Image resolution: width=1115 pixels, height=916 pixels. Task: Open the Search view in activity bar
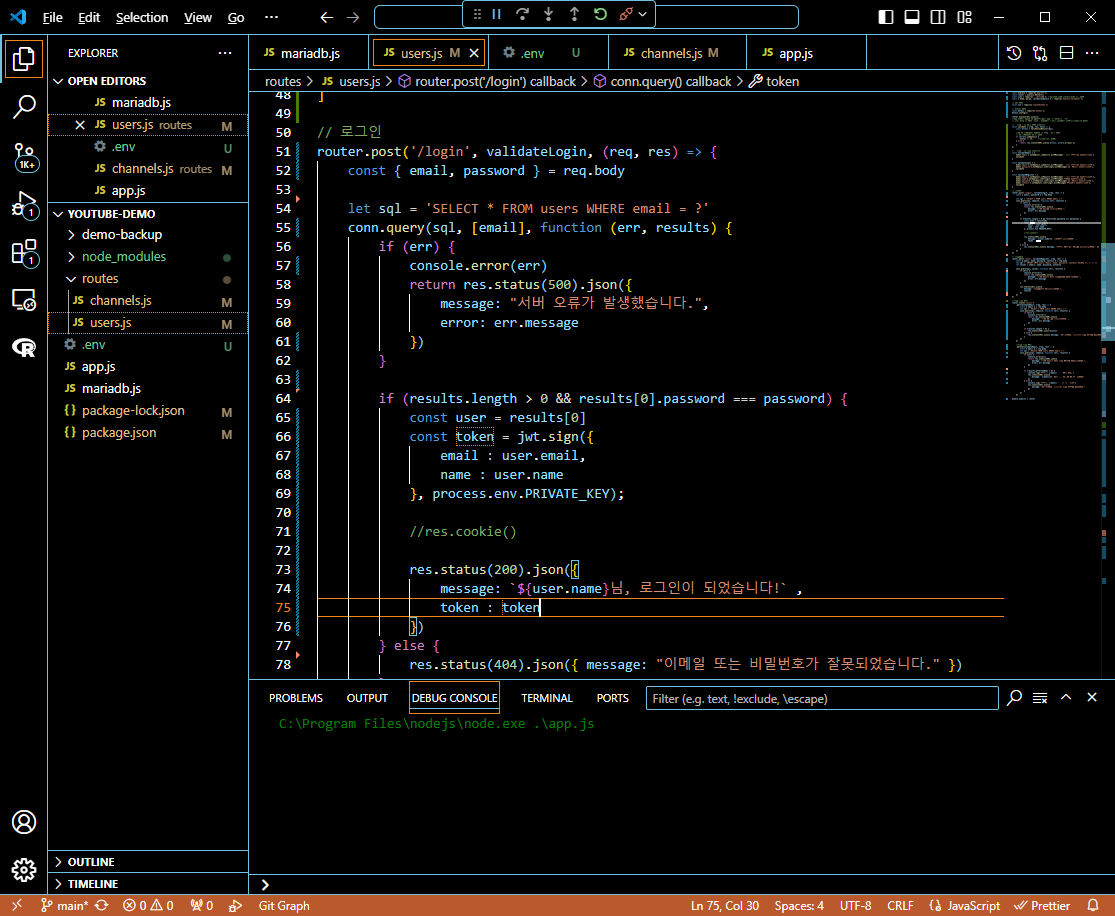click(23, 107)
